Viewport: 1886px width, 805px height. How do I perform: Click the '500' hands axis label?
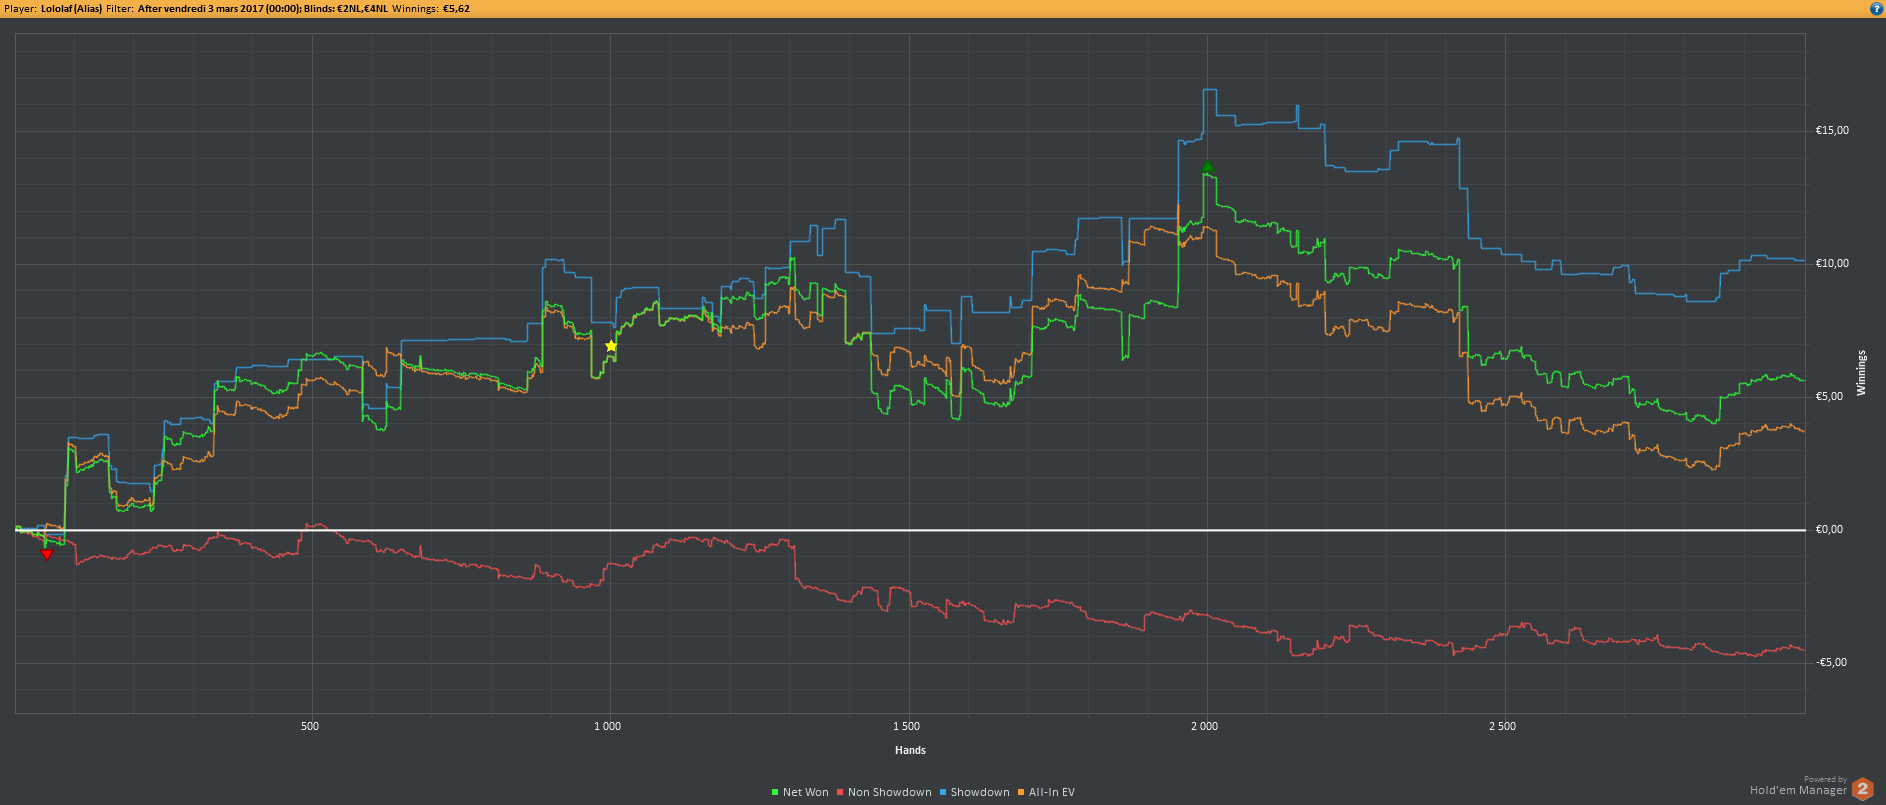pyautogui.click(x=310, y=727)
